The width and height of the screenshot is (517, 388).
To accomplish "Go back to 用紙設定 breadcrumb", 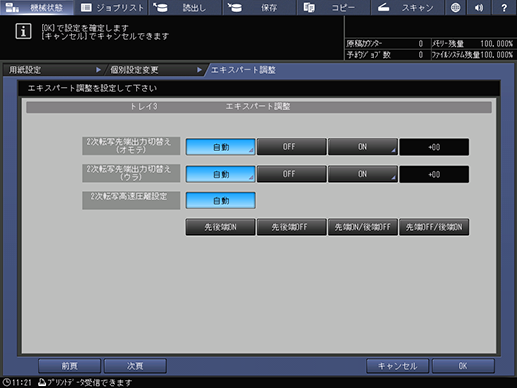I will (53, 70).
